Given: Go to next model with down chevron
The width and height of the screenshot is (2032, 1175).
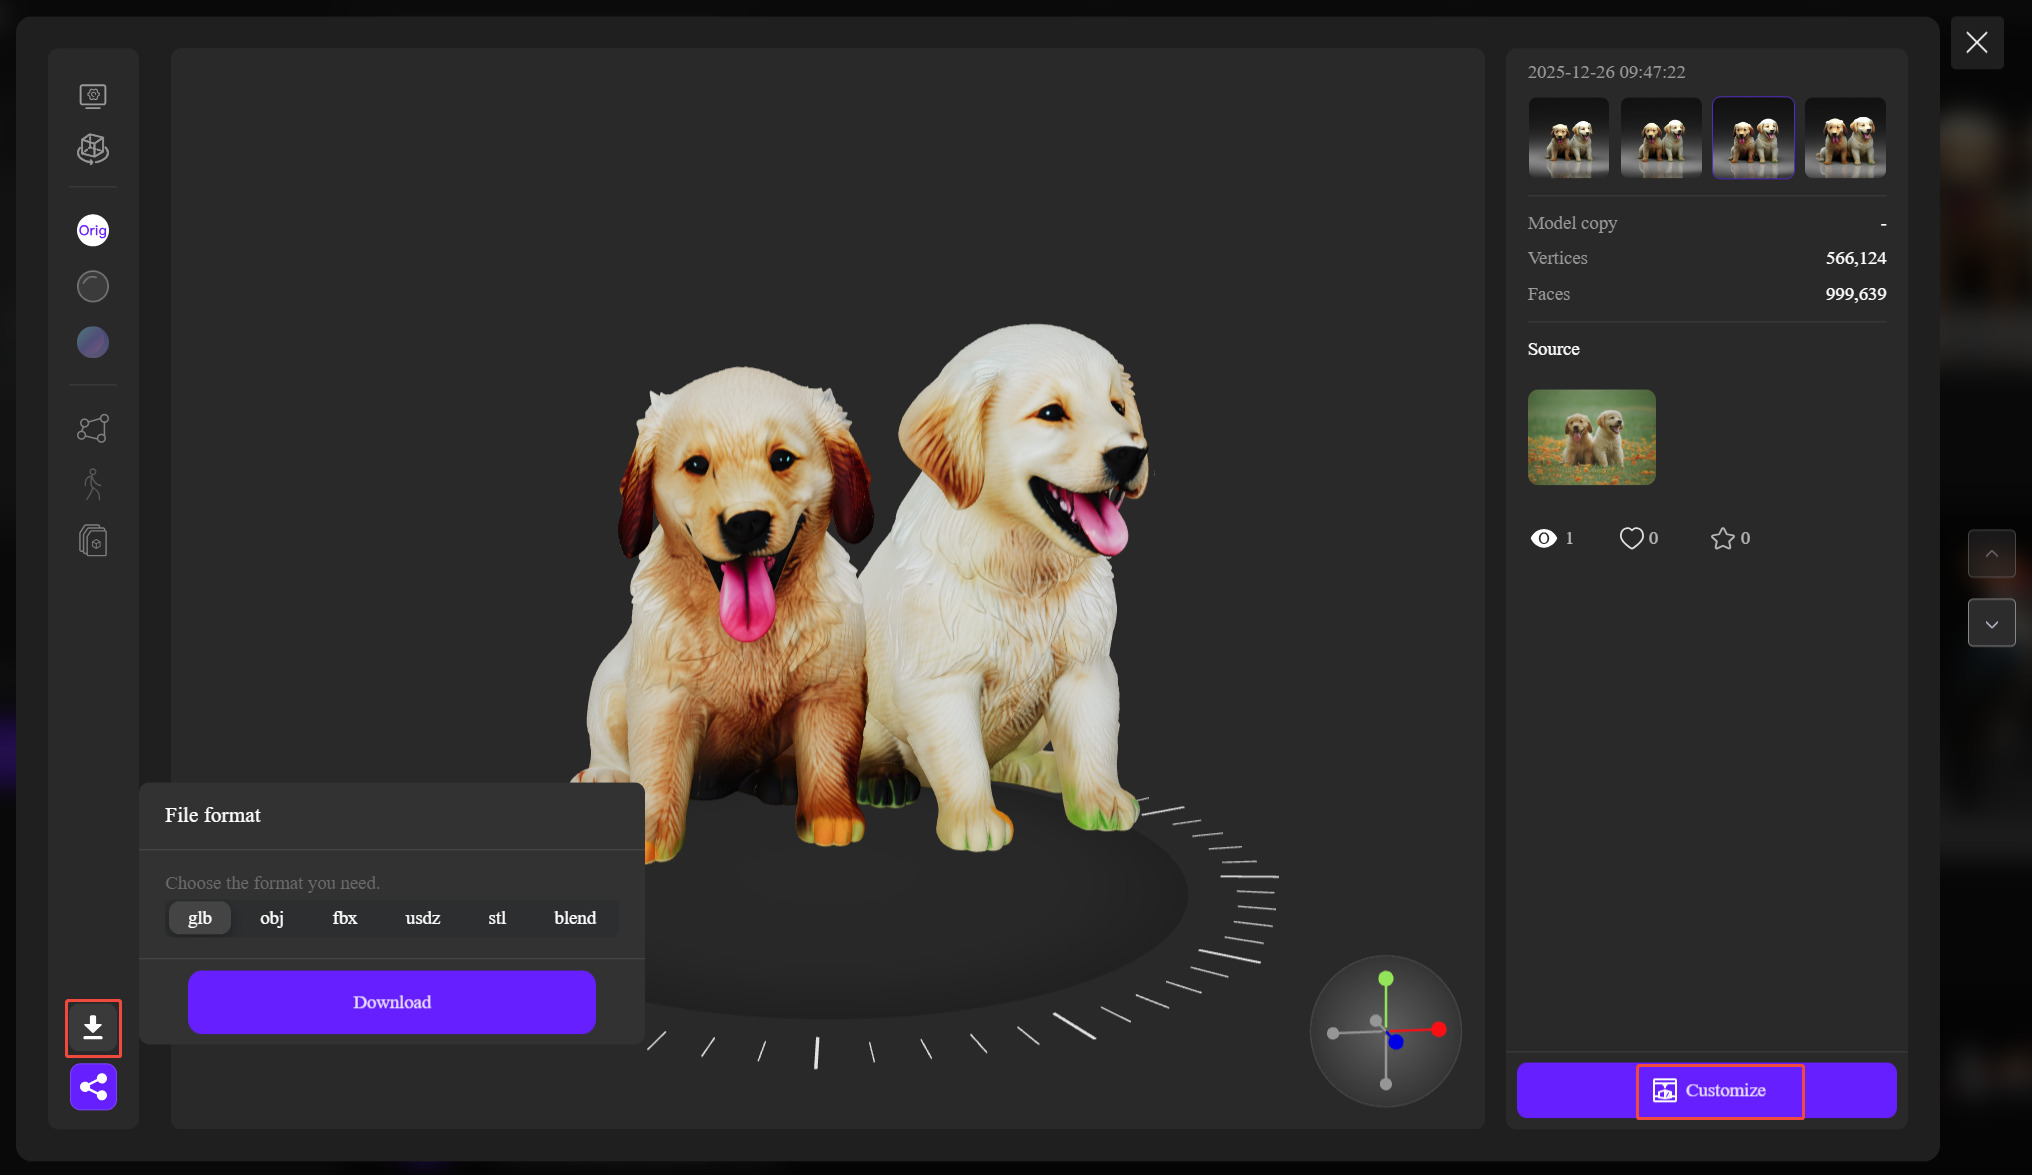Looking at the screenshot, I should 1991,623.
